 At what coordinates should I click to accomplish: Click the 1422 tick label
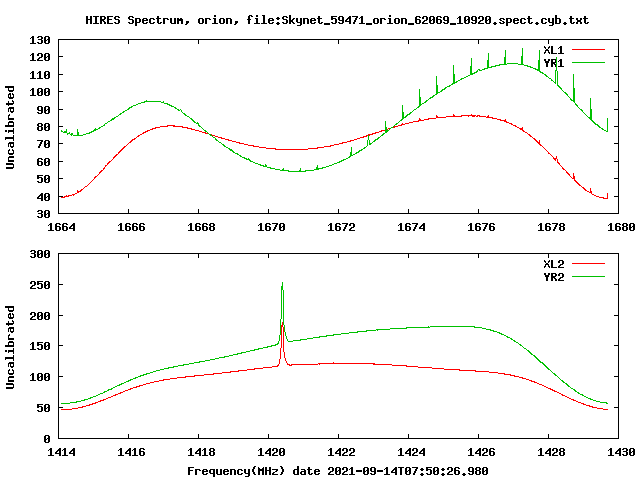(341, 452)
